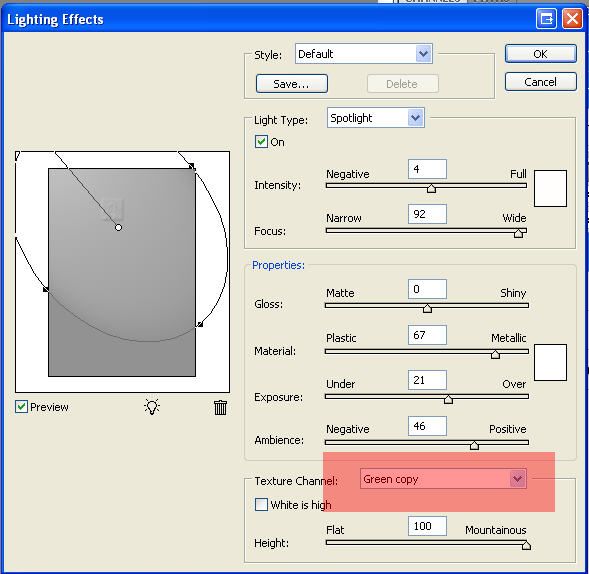Enable the White is high checkbox
Viewport: 589px width, 574px height.
(261, 505)
